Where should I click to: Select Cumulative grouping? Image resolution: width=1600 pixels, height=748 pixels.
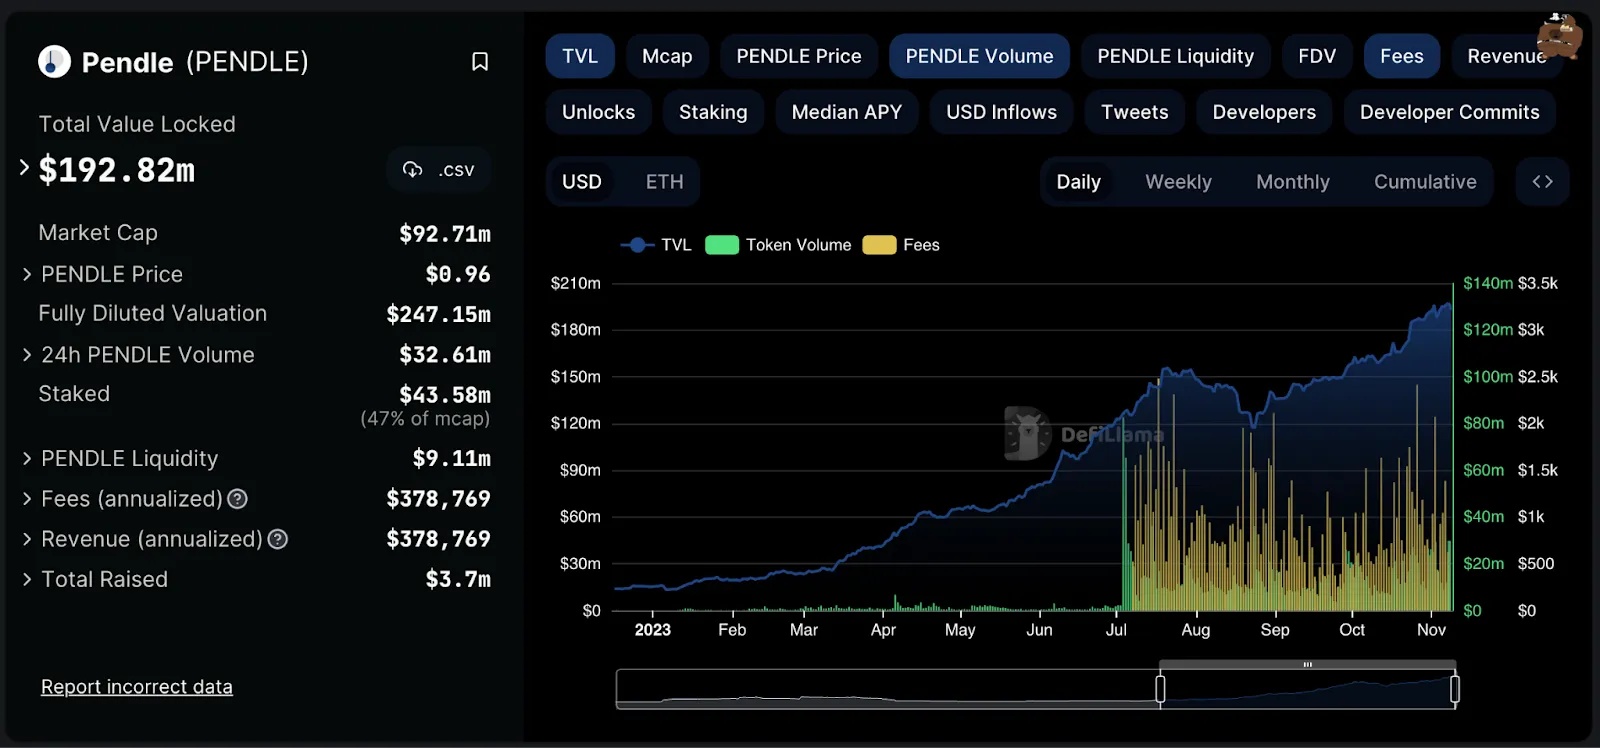pyautogui.click(x=1425, y=182)
